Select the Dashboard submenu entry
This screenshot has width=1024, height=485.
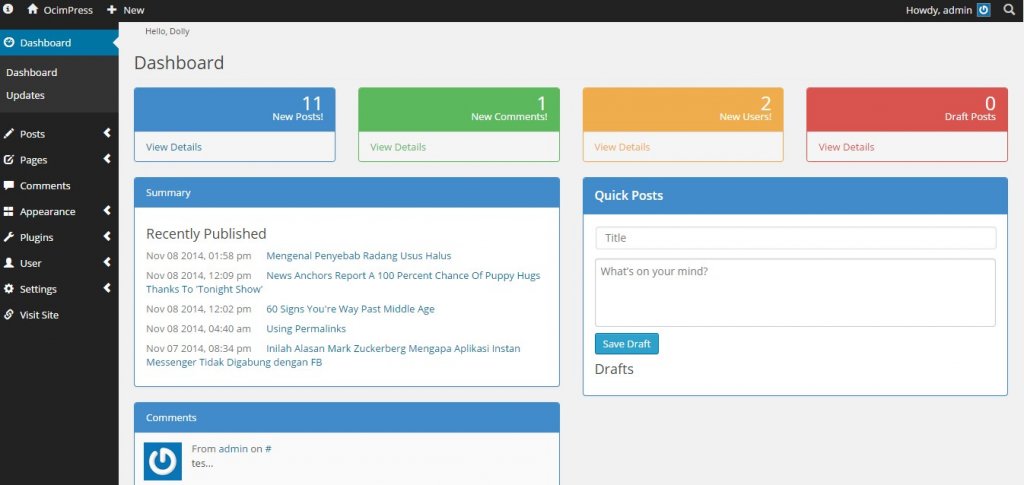click(x=31, y=72)
